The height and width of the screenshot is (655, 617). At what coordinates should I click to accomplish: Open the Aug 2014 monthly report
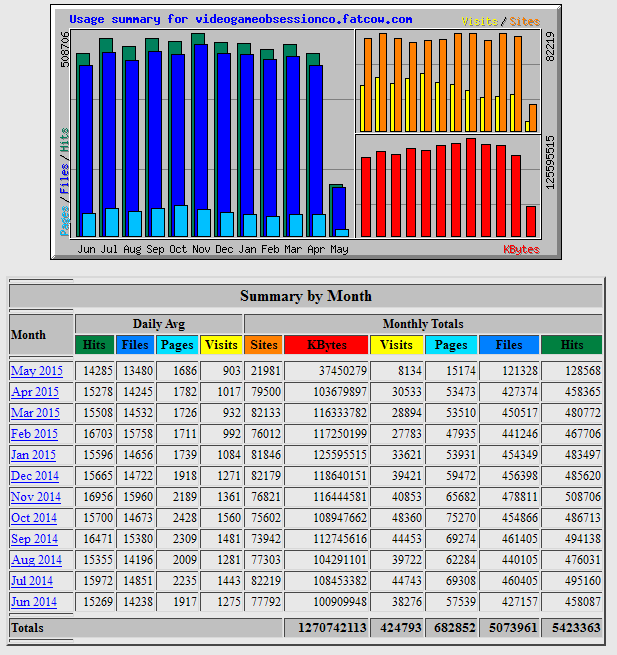36,560
